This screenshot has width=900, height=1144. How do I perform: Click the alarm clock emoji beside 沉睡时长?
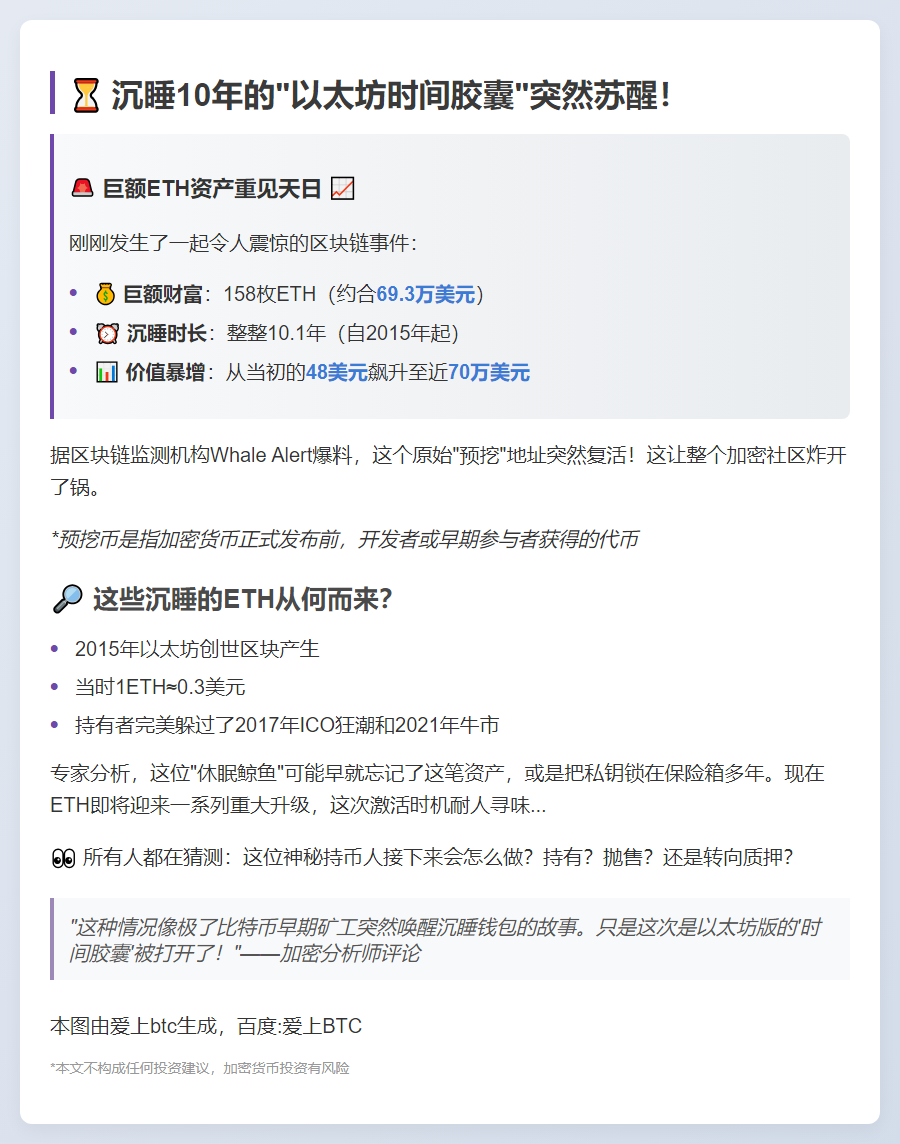tap(107, 333)
